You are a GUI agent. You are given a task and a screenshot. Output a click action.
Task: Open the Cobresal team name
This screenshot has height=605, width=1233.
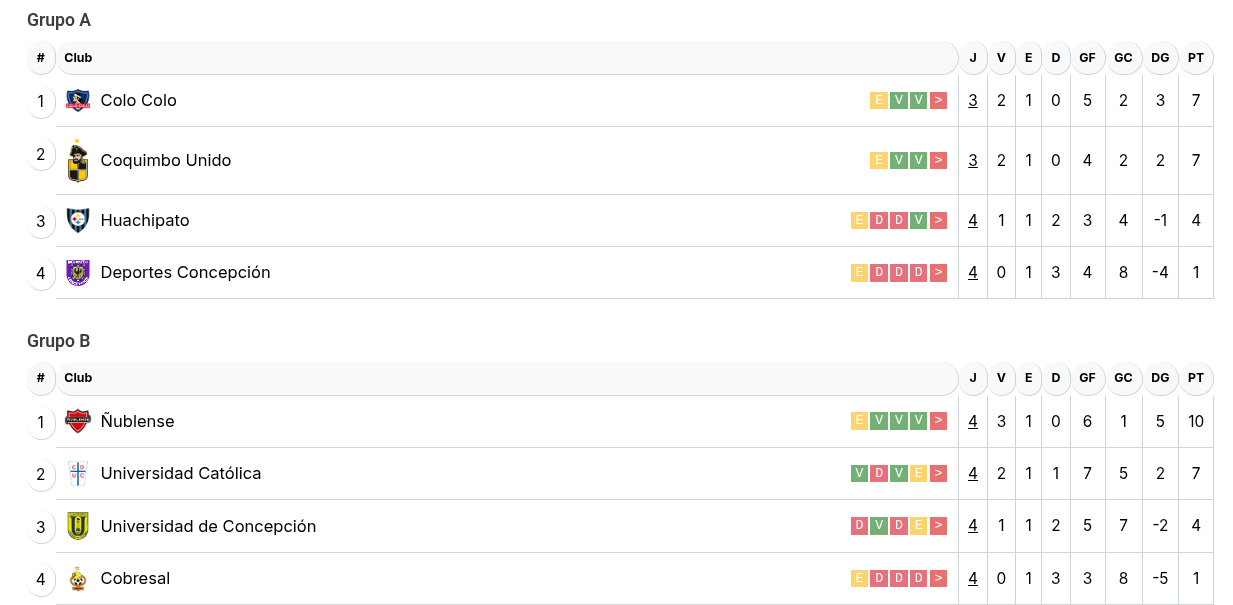(x=136, y=578)
